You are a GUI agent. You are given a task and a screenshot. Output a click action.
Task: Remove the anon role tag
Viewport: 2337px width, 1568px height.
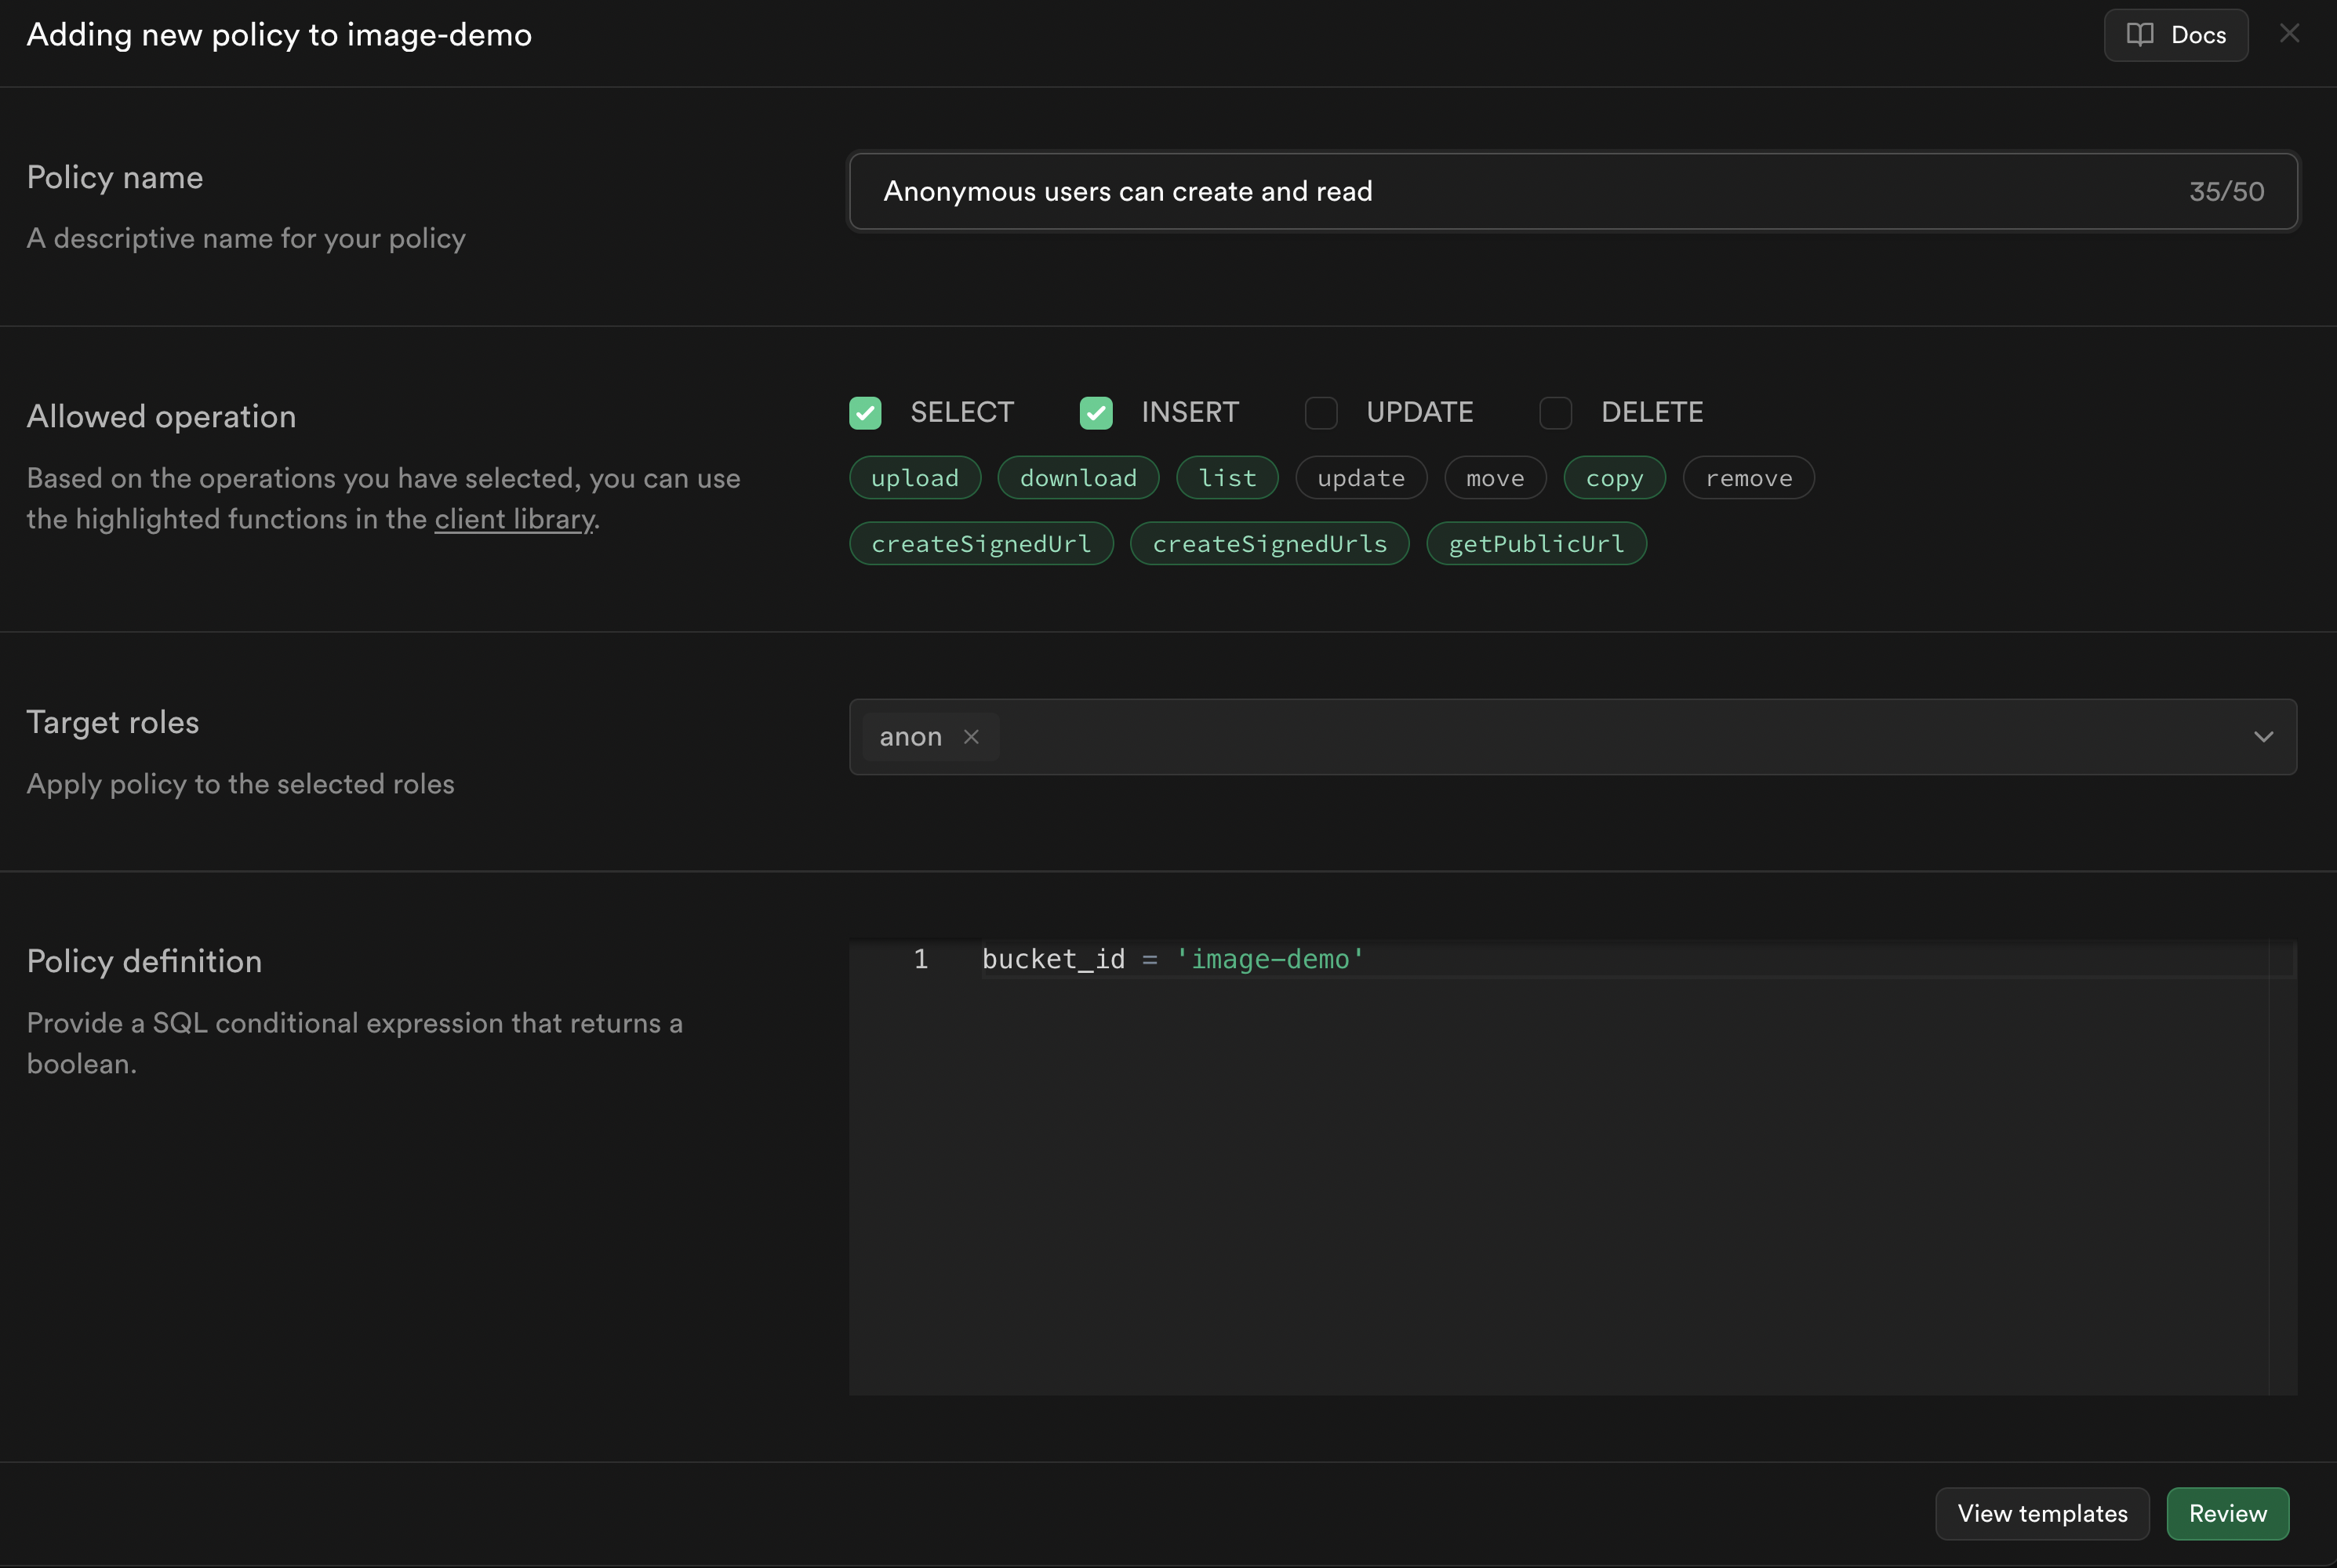(x=971, y=737)
